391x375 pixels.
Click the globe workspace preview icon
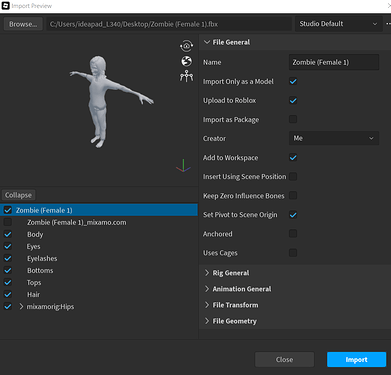tap(186, 61)
